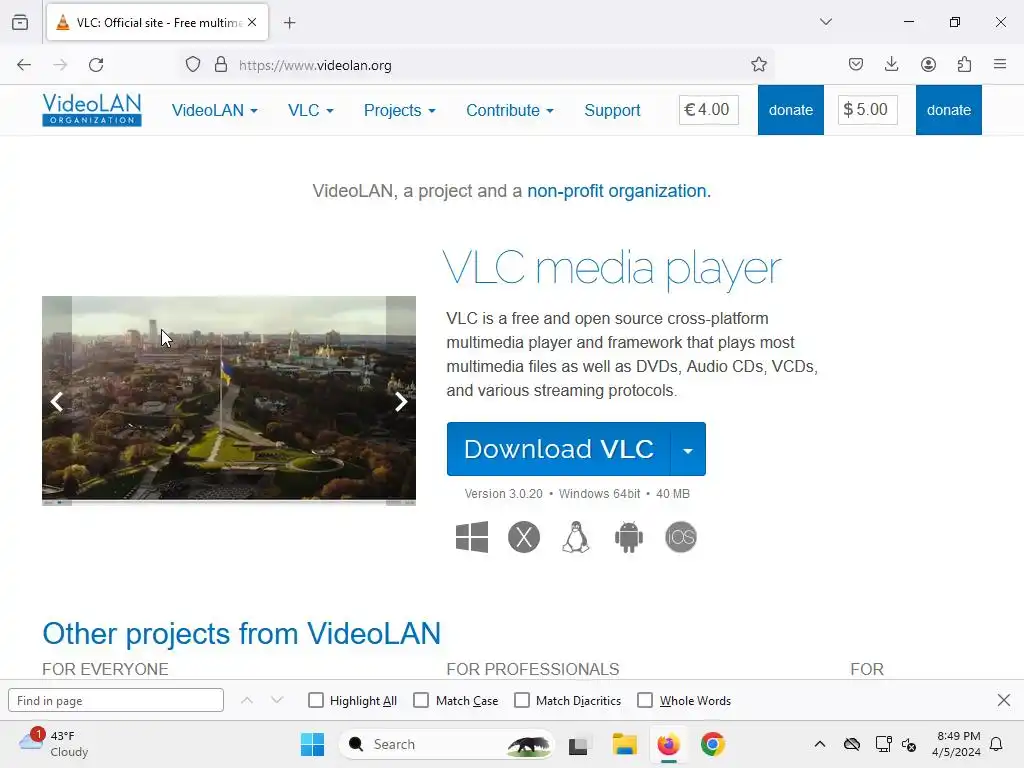Open File Explorer from the taskbar

point(624,744)
